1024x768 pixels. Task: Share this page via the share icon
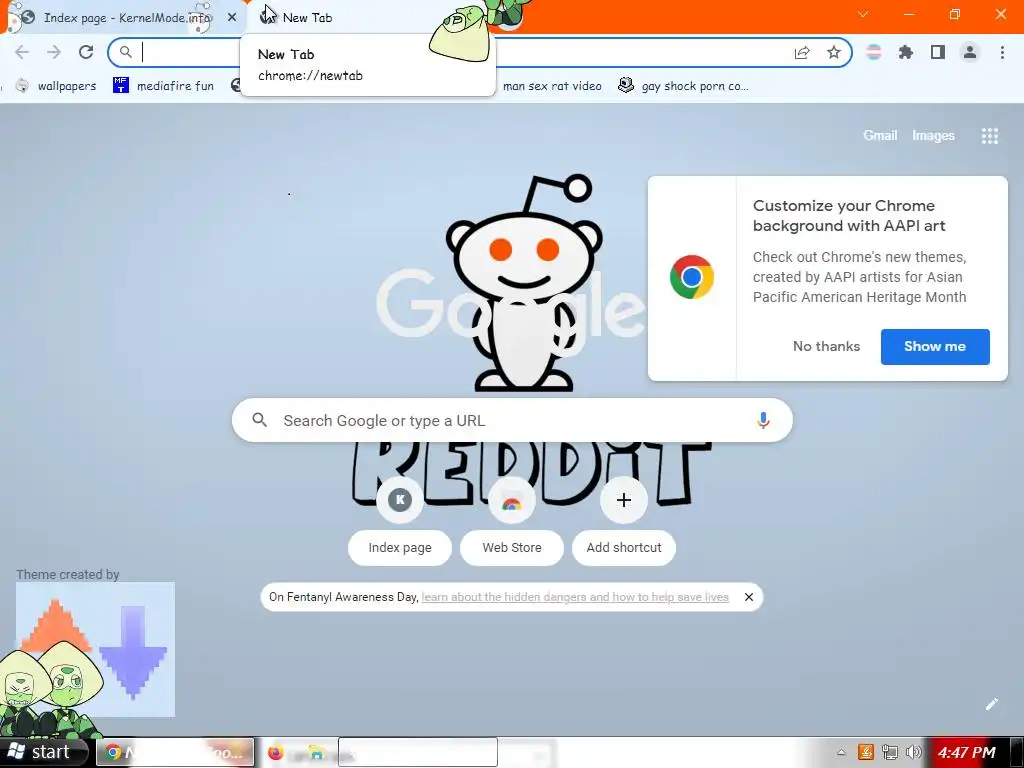[x=802, y=52]
